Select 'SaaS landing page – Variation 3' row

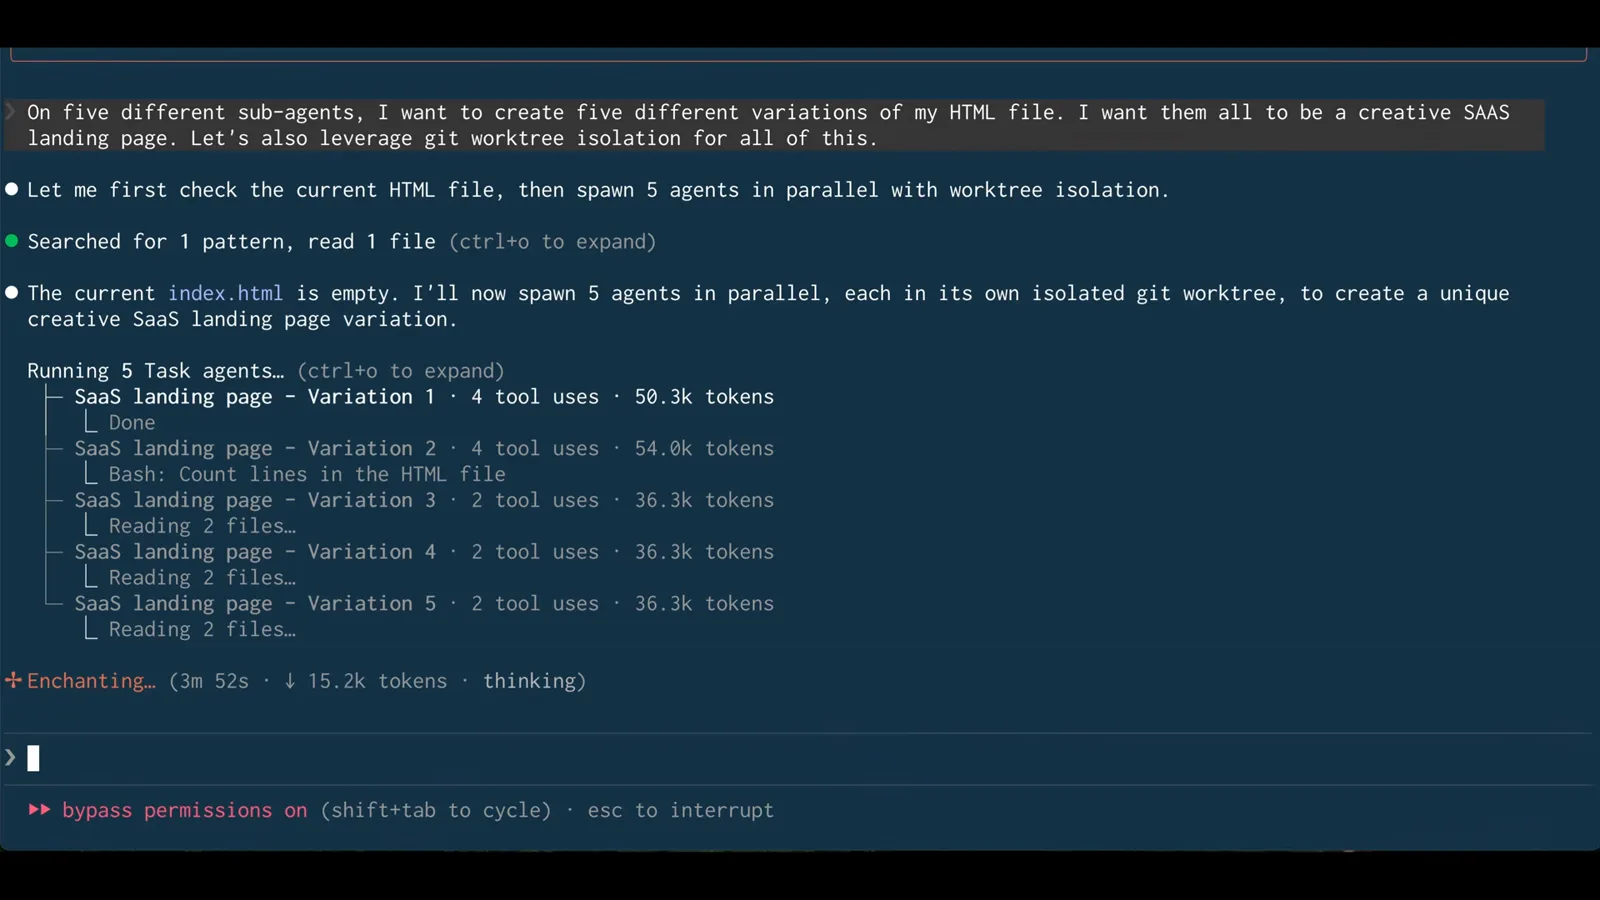[424, 500]
